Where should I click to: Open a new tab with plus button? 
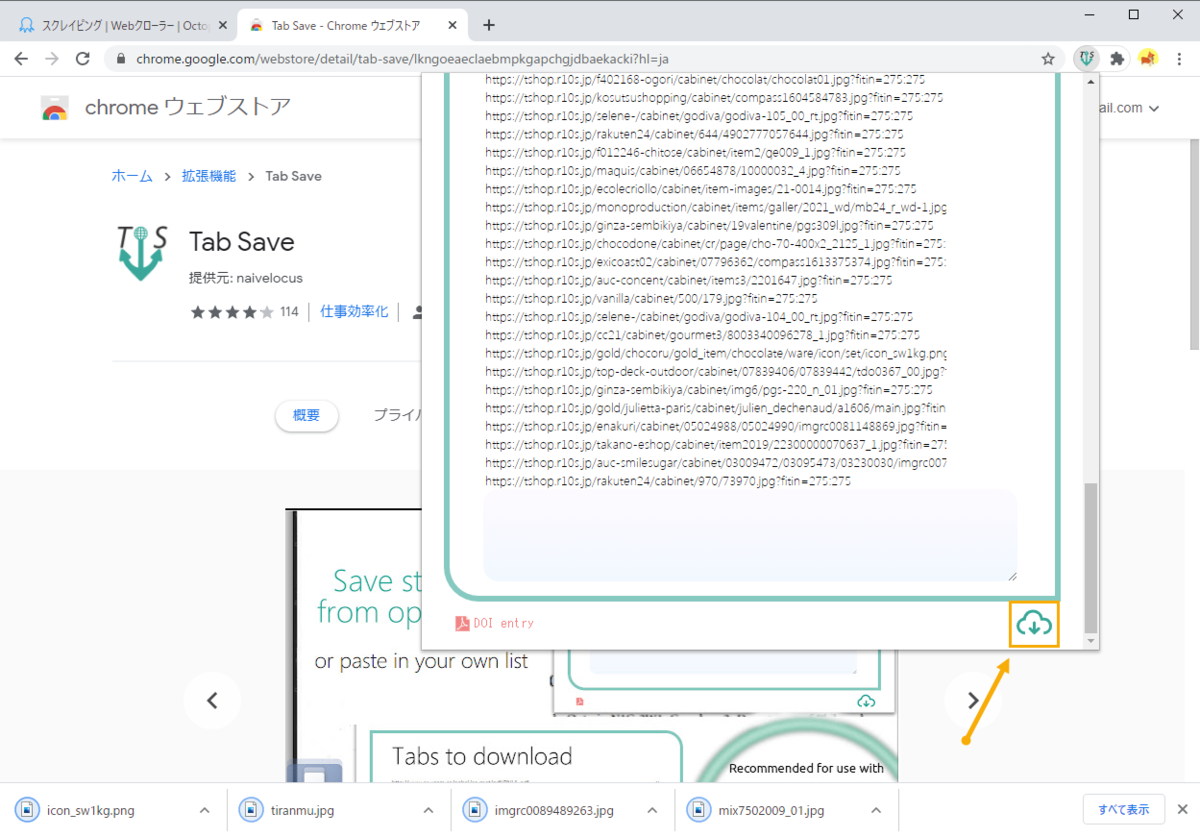(489, 25)
